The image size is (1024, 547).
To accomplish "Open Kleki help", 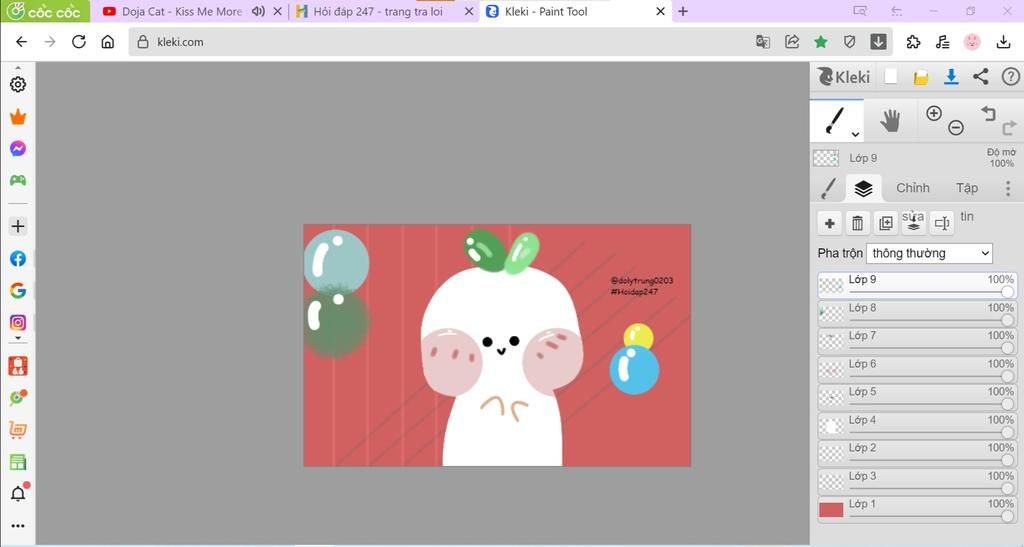I will tap(1010, 77).
